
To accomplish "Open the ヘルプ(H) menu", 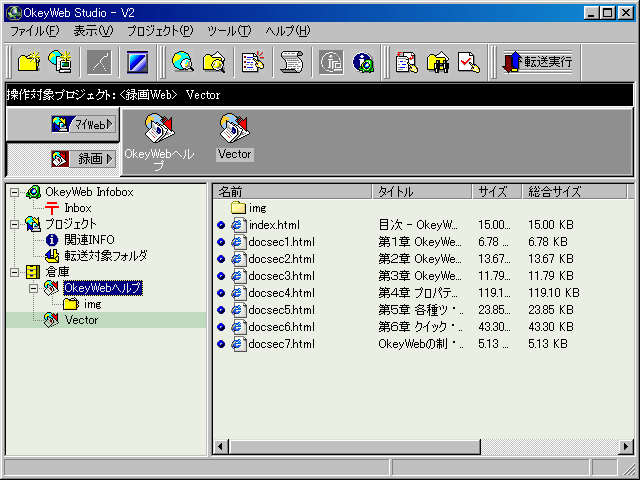I will click(x=288, y=31).
